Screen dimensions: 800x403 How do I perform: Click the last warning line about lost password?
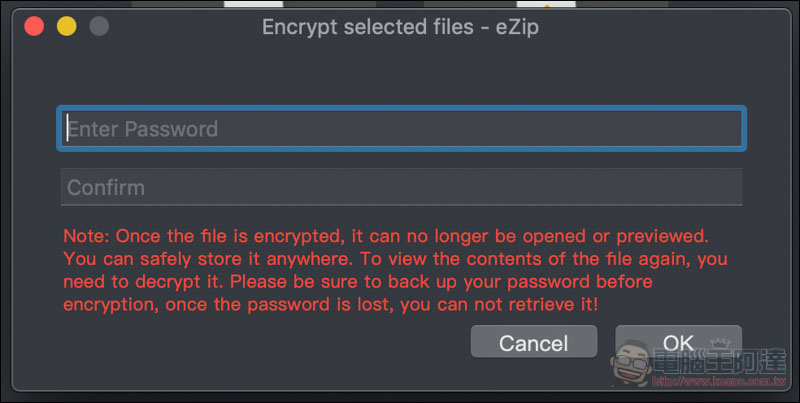(x=330, y=305)
